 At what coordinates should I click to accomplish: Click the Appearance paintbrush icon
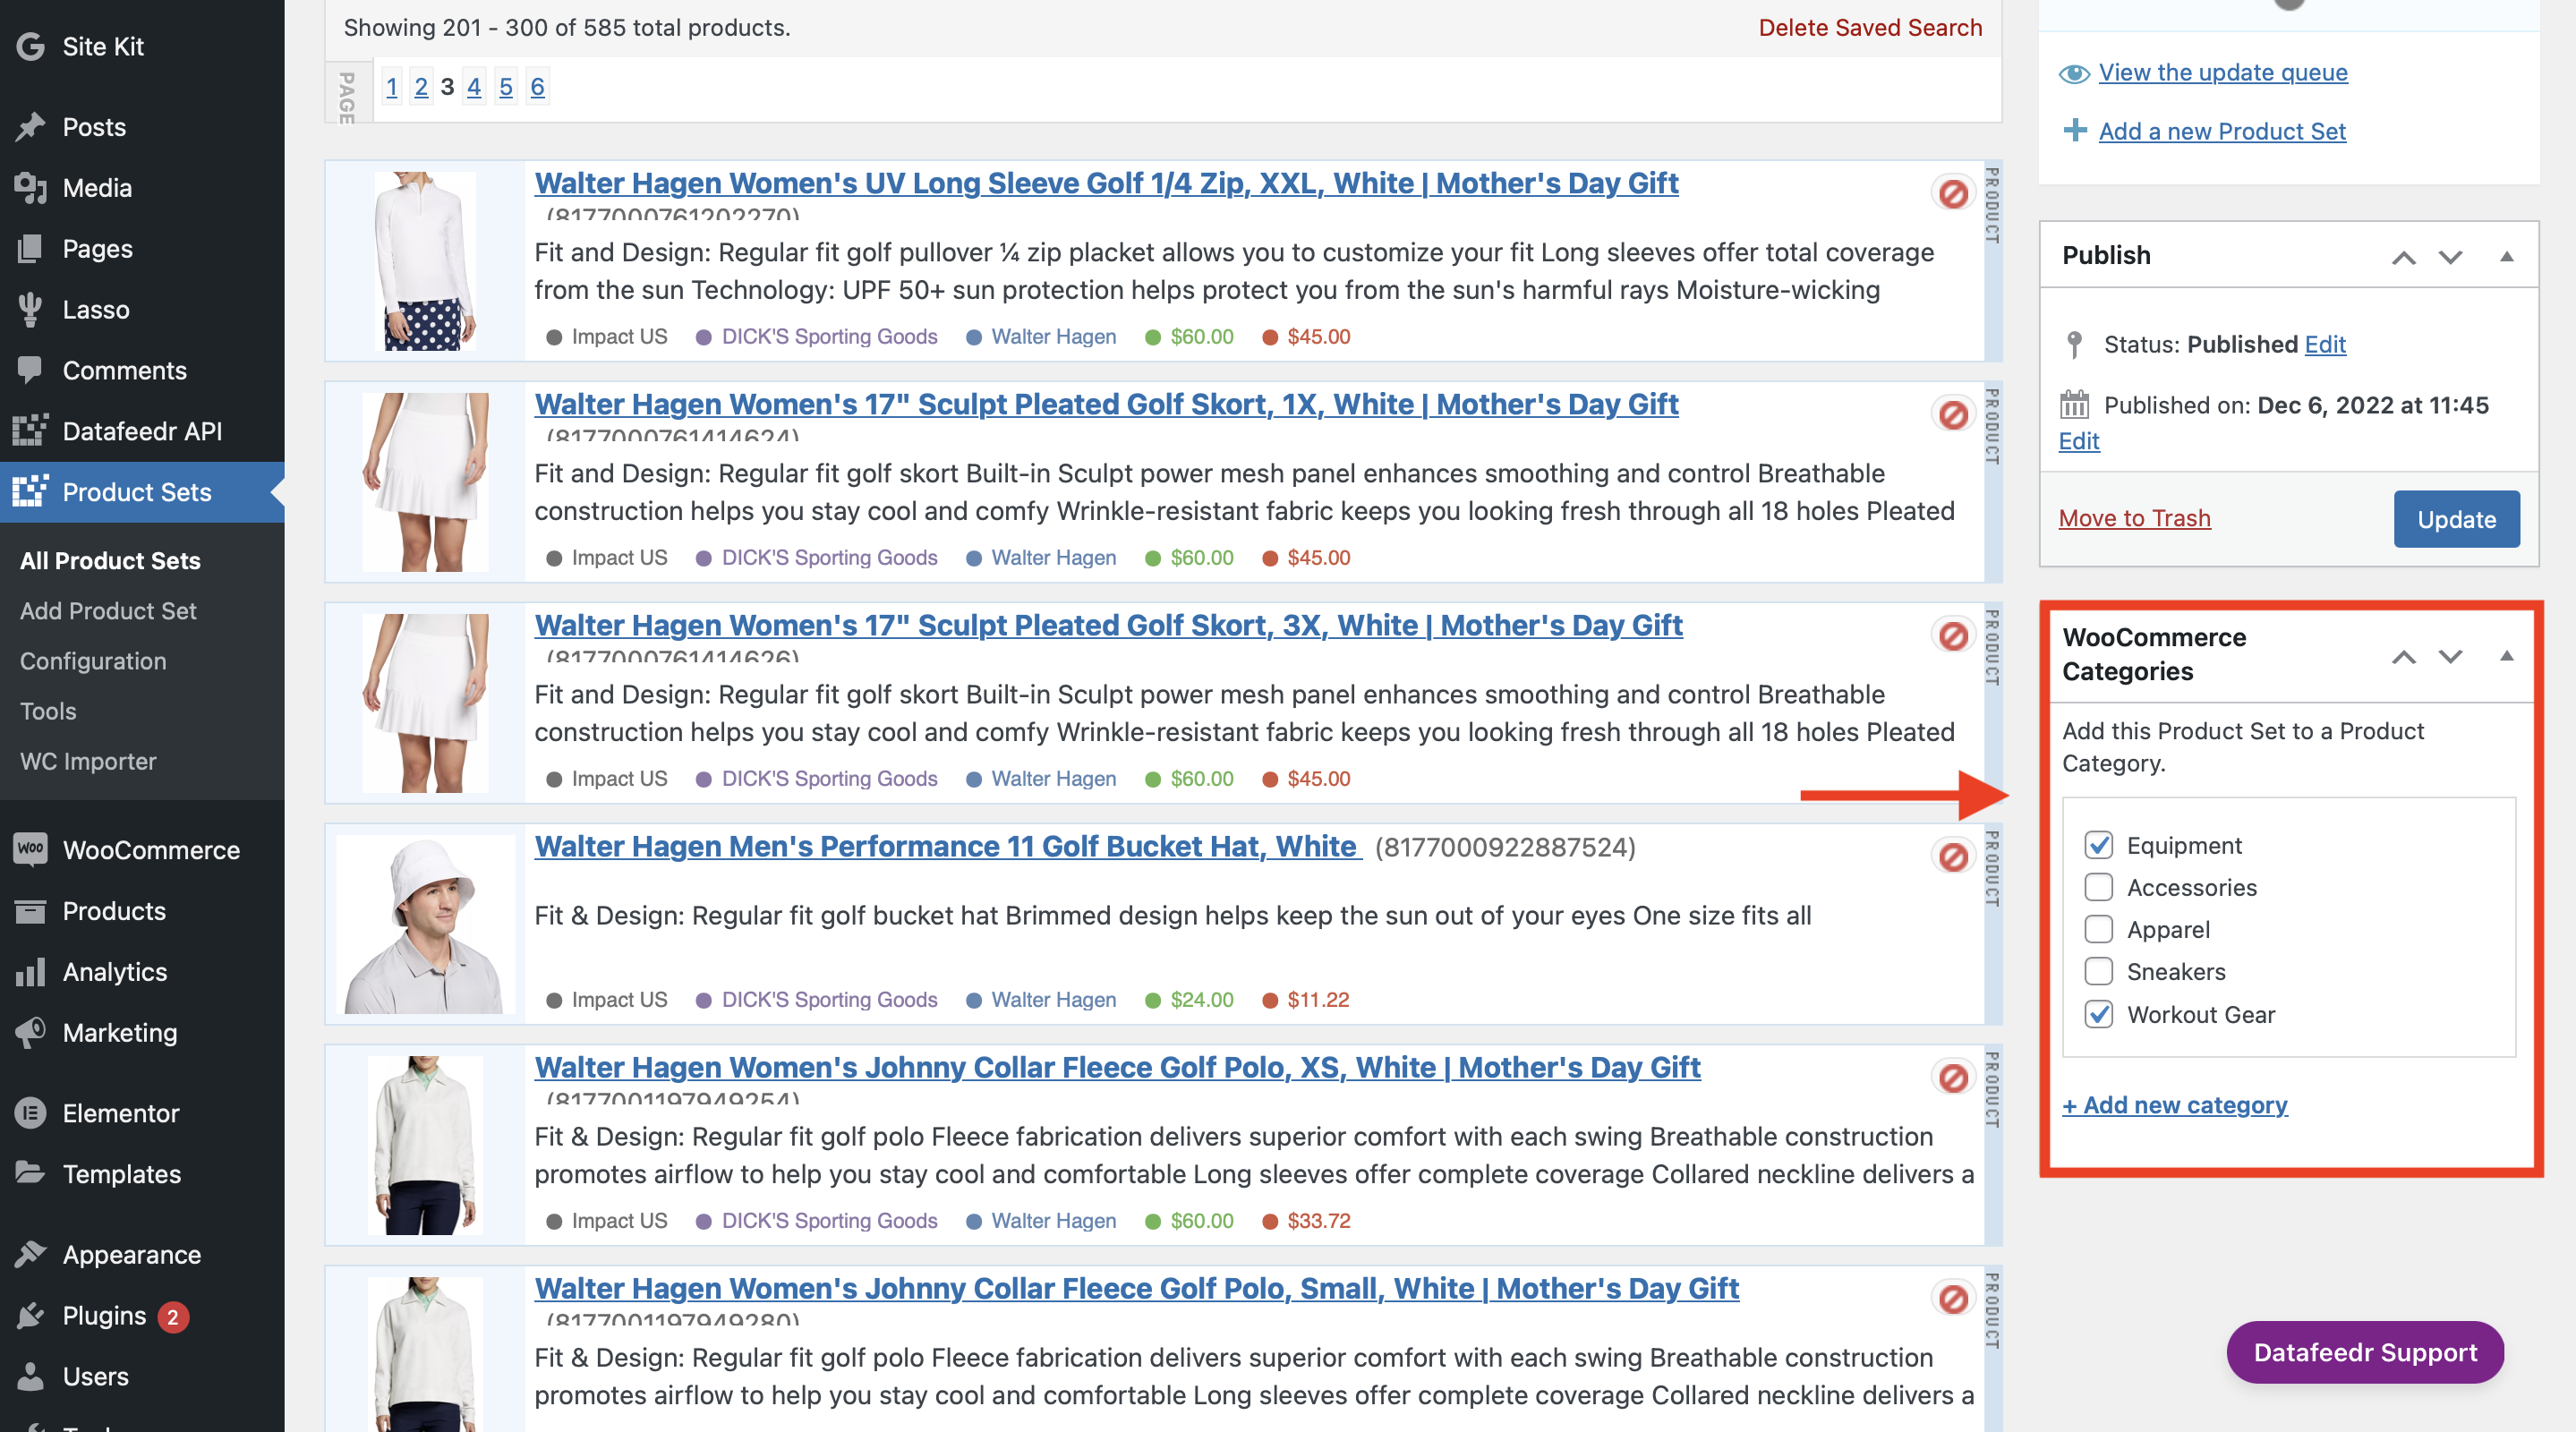click(x=31, y=1254)
